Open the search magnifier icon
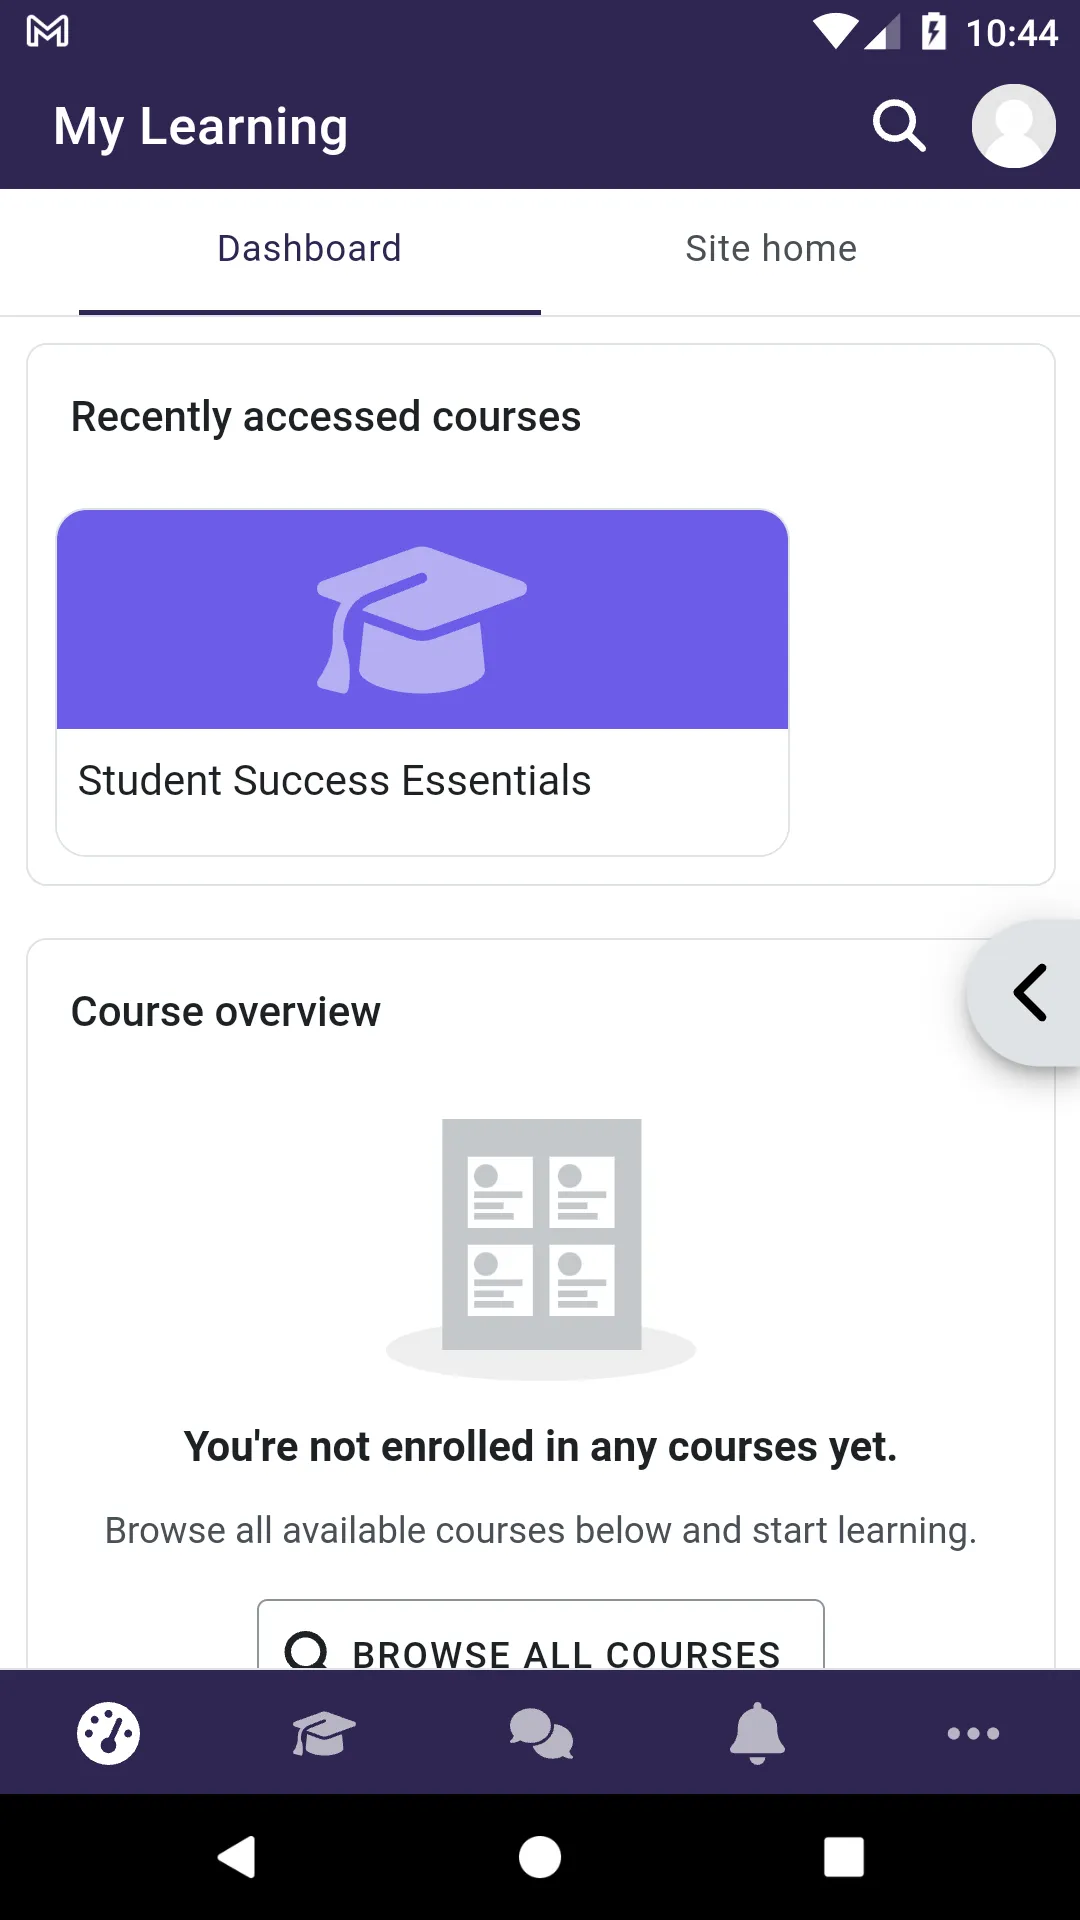 [899, 126]
